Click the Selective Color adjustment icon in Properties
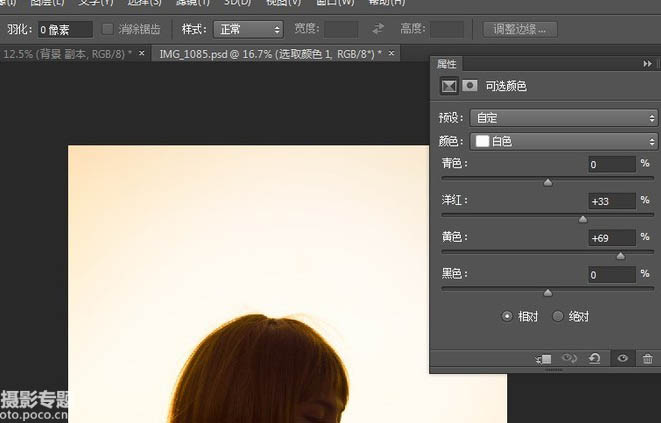Viewport: 661px width, 423px height. coord(449,87)
